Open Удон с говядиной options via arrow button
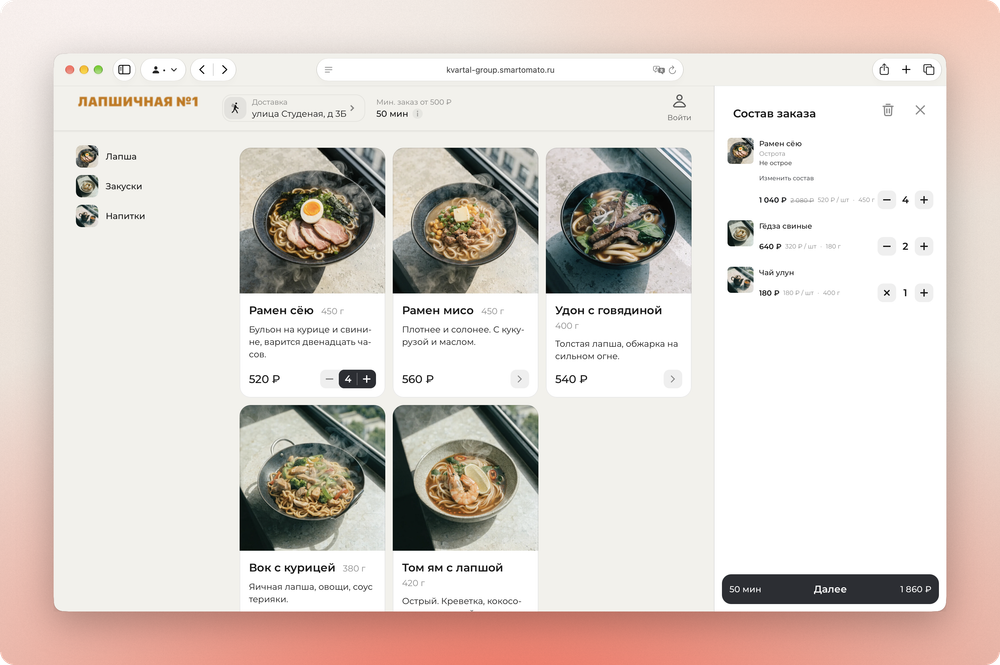Screen dimensions: 1000x665 [672, 379]
